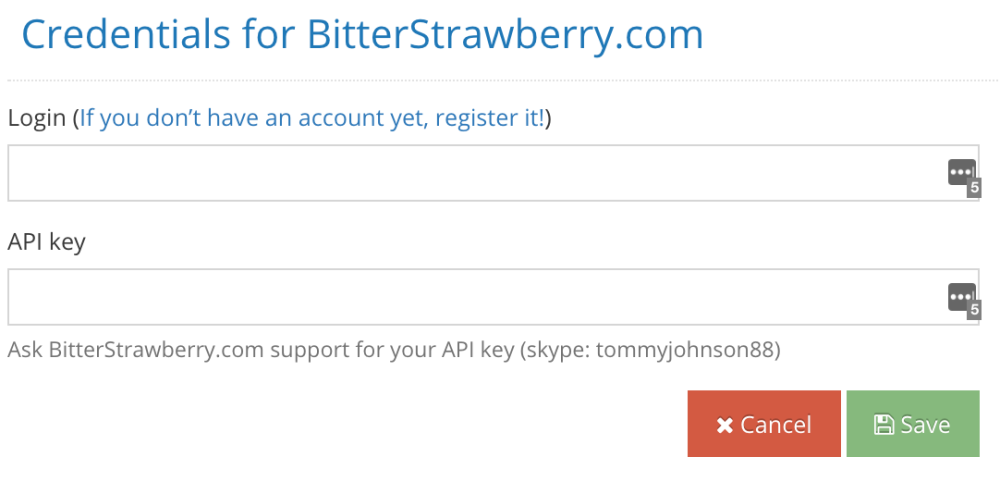The width and height of the screenshot is (1000, 494).
Task: Click the Login field label
Action: pos(36,119)
